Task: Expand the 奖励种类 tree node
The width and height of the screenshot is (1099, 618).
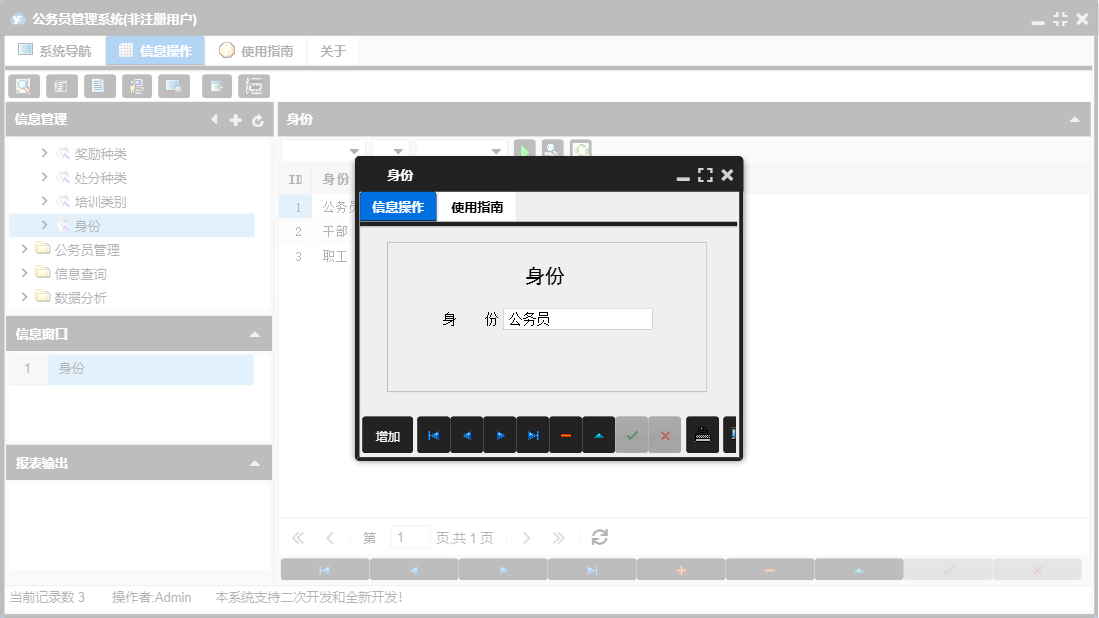Action: pos(43,153)
